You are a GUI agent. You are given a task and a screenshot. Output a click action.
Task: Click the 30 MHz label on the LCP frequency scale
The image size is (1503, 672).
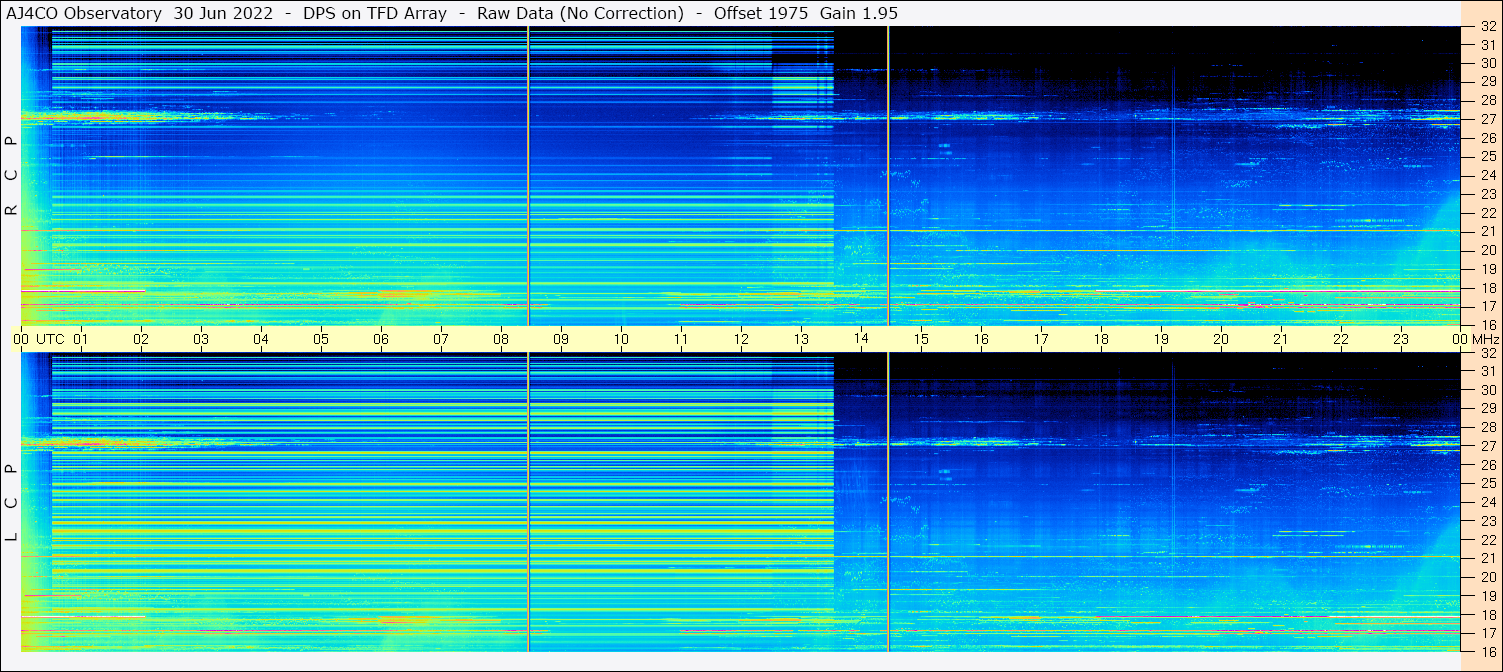[1486, 390]
